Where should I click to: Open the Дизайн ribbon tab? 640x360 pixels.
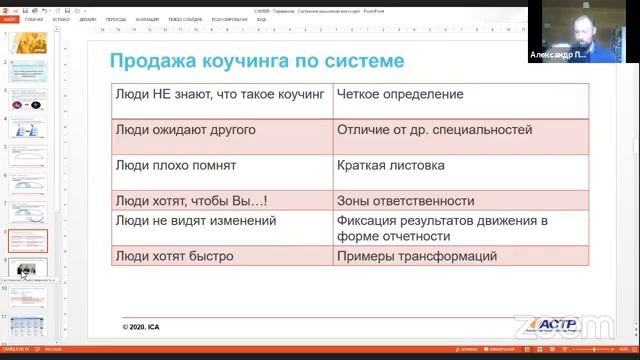[87, 19]
